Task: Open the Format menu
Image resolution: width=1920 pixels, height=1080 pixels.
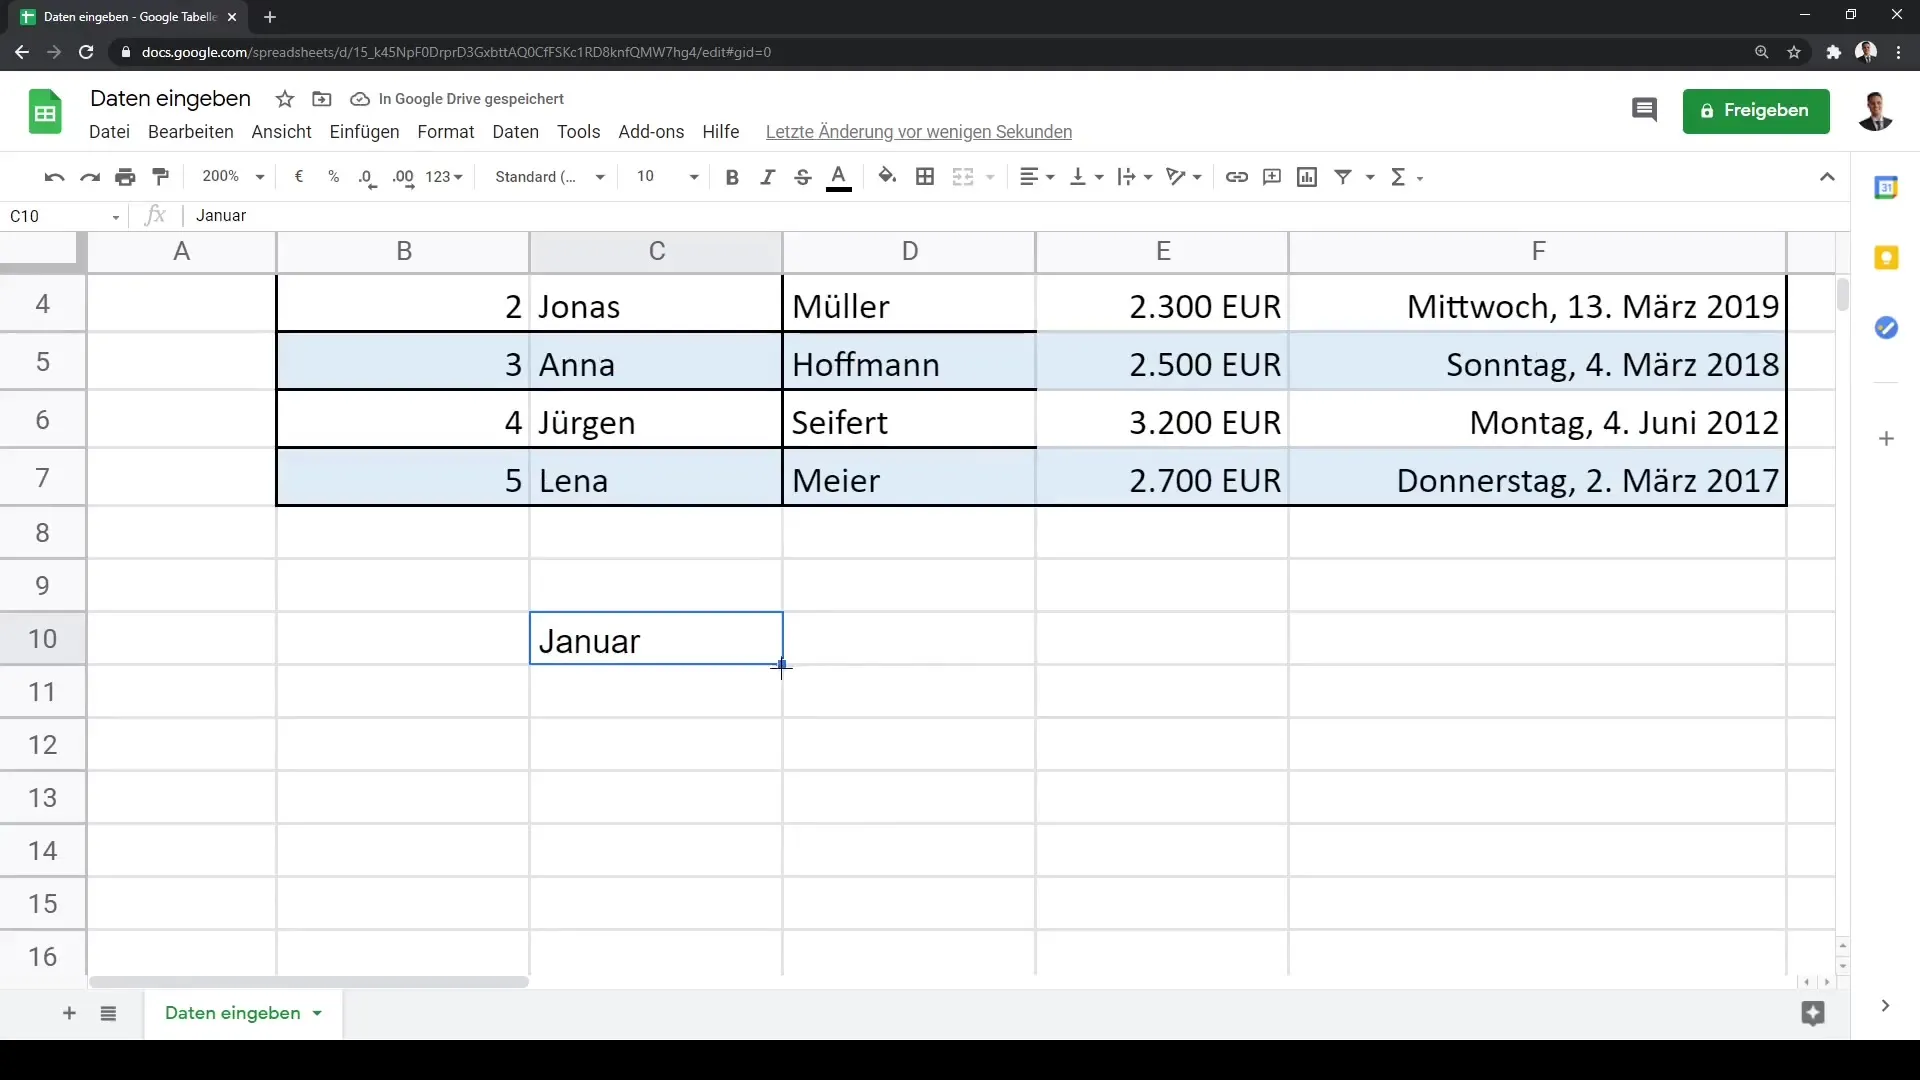Action: [x=445, y=132]
